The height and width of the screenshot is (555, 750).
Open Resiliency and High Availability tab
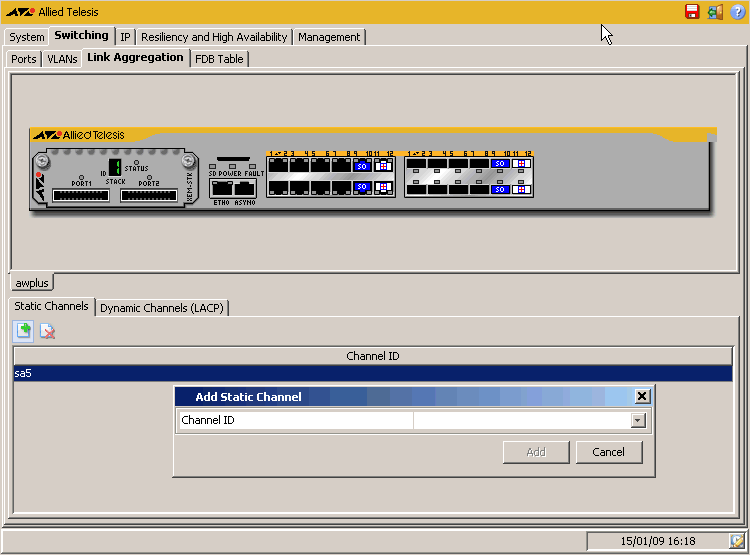point(214,37)
